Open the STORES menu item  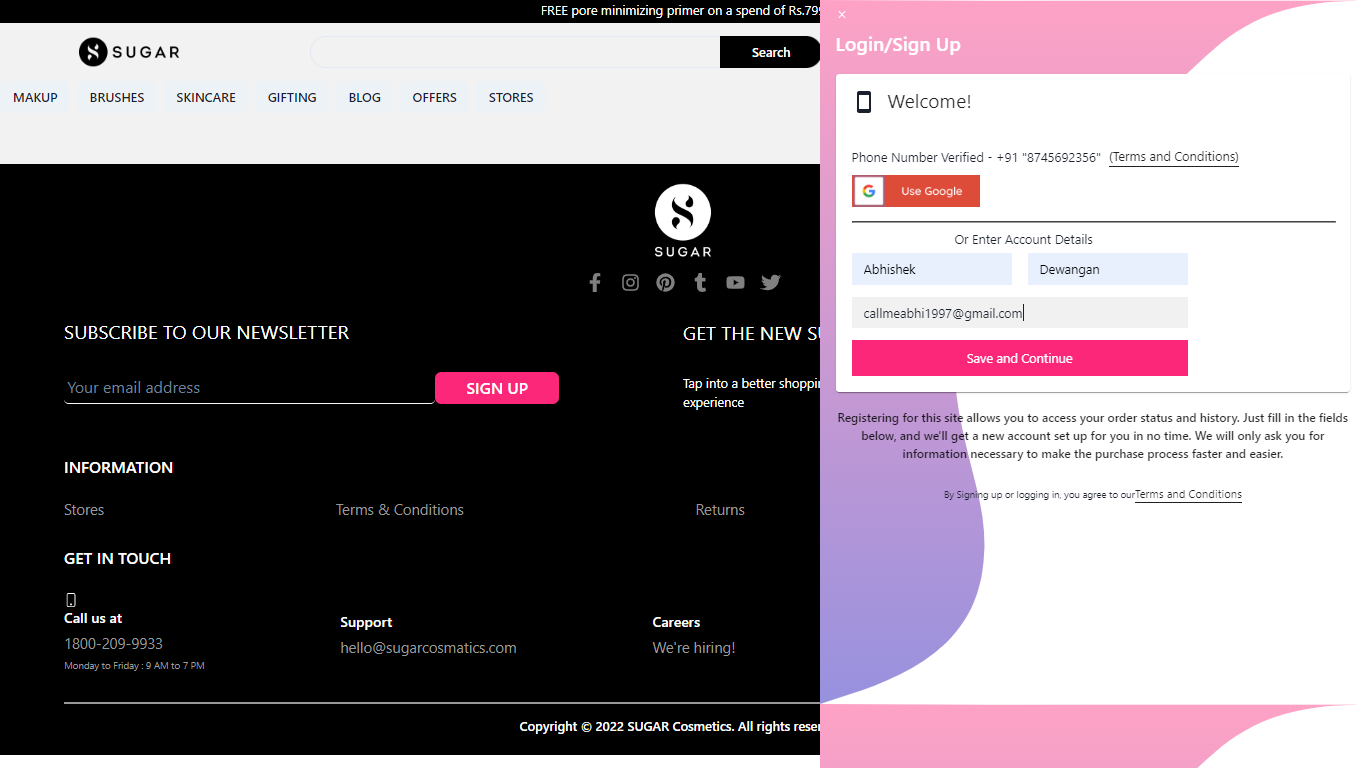click(511, 97)
